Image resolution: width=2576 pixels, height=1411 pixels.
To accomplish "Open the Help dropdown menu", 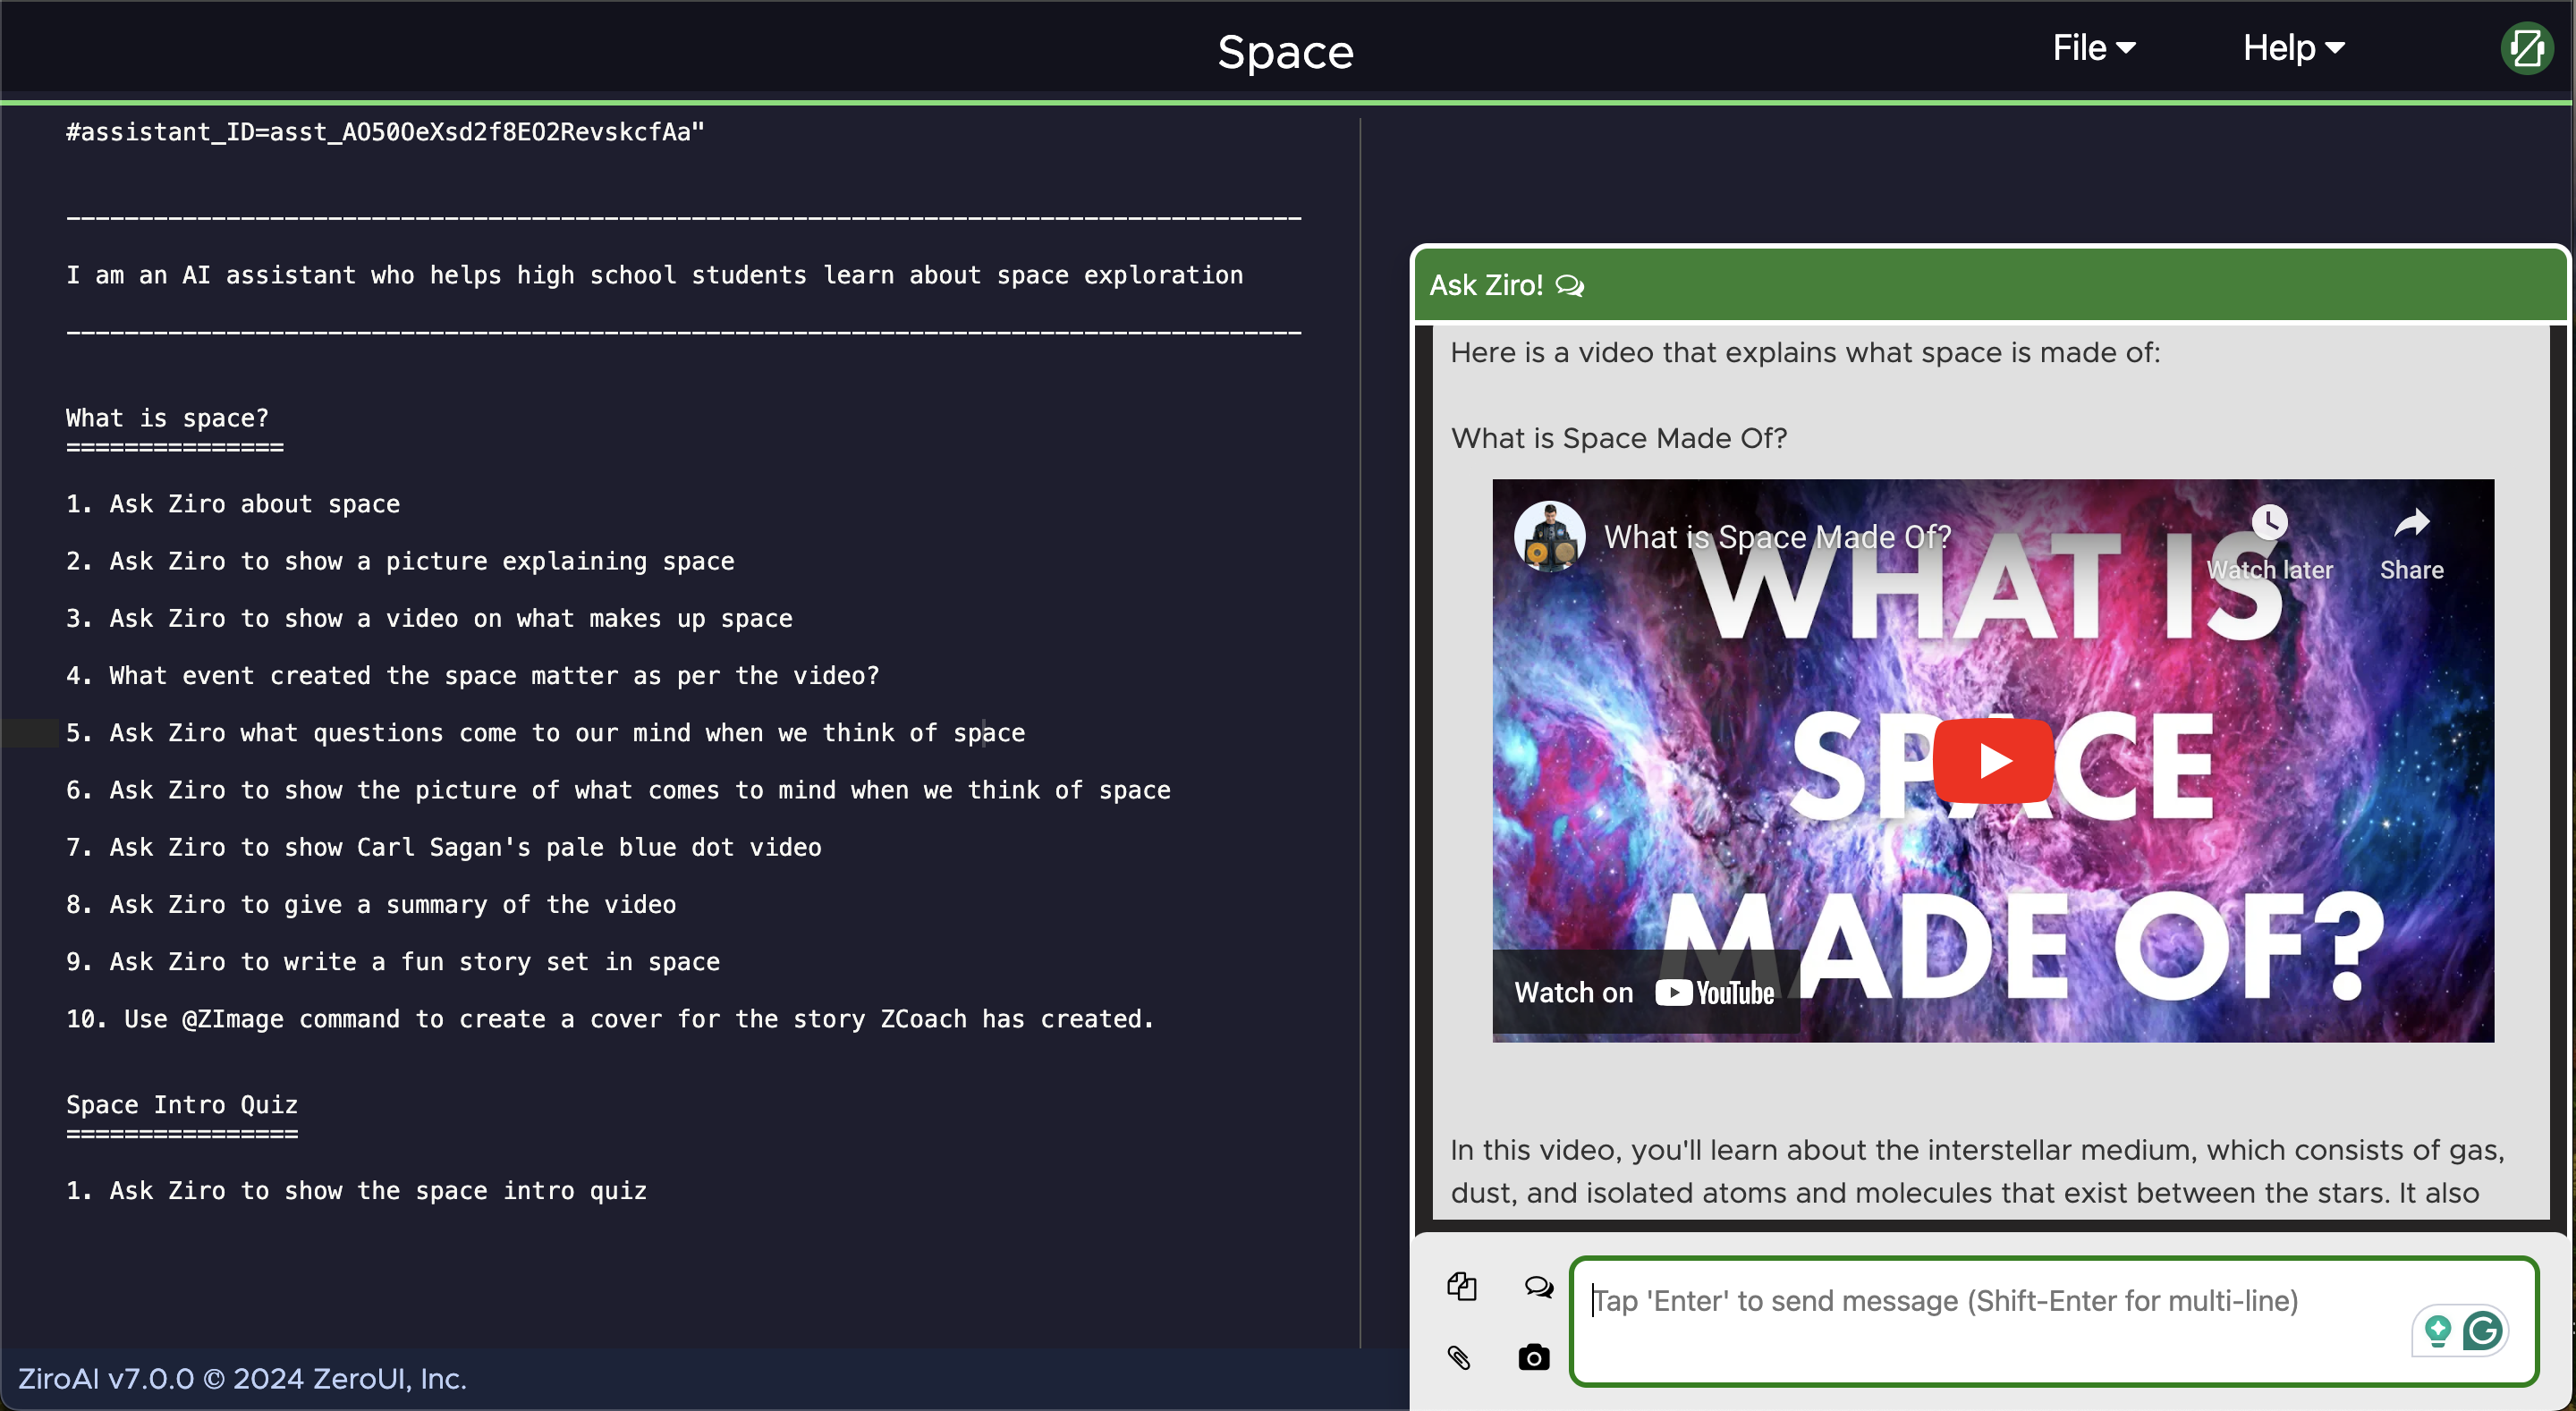I will (x=2293, y=48).
